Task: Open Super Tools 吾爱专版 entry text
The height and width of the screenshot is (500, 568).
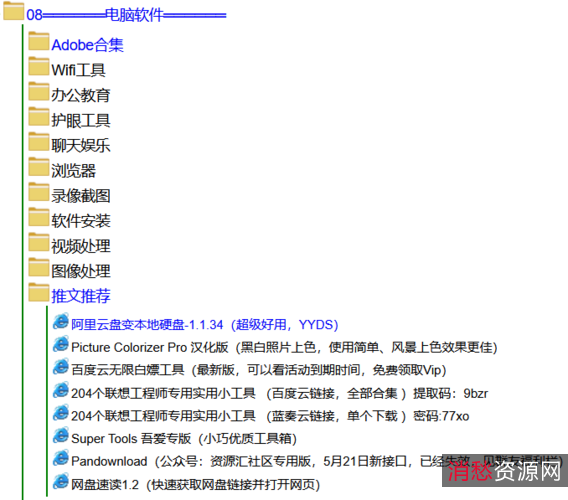Action: (x=184, y=438)
